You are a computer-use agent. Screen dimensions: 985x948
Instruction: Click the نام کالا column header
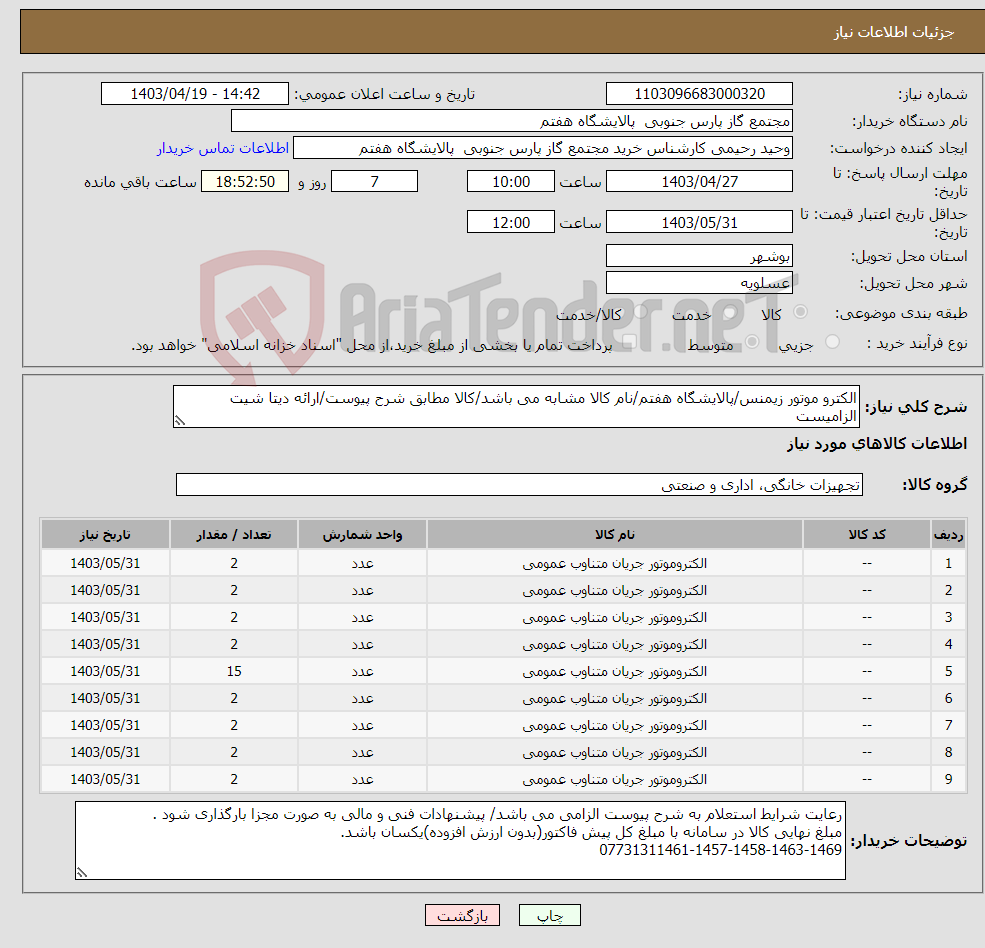coord(615,535)
